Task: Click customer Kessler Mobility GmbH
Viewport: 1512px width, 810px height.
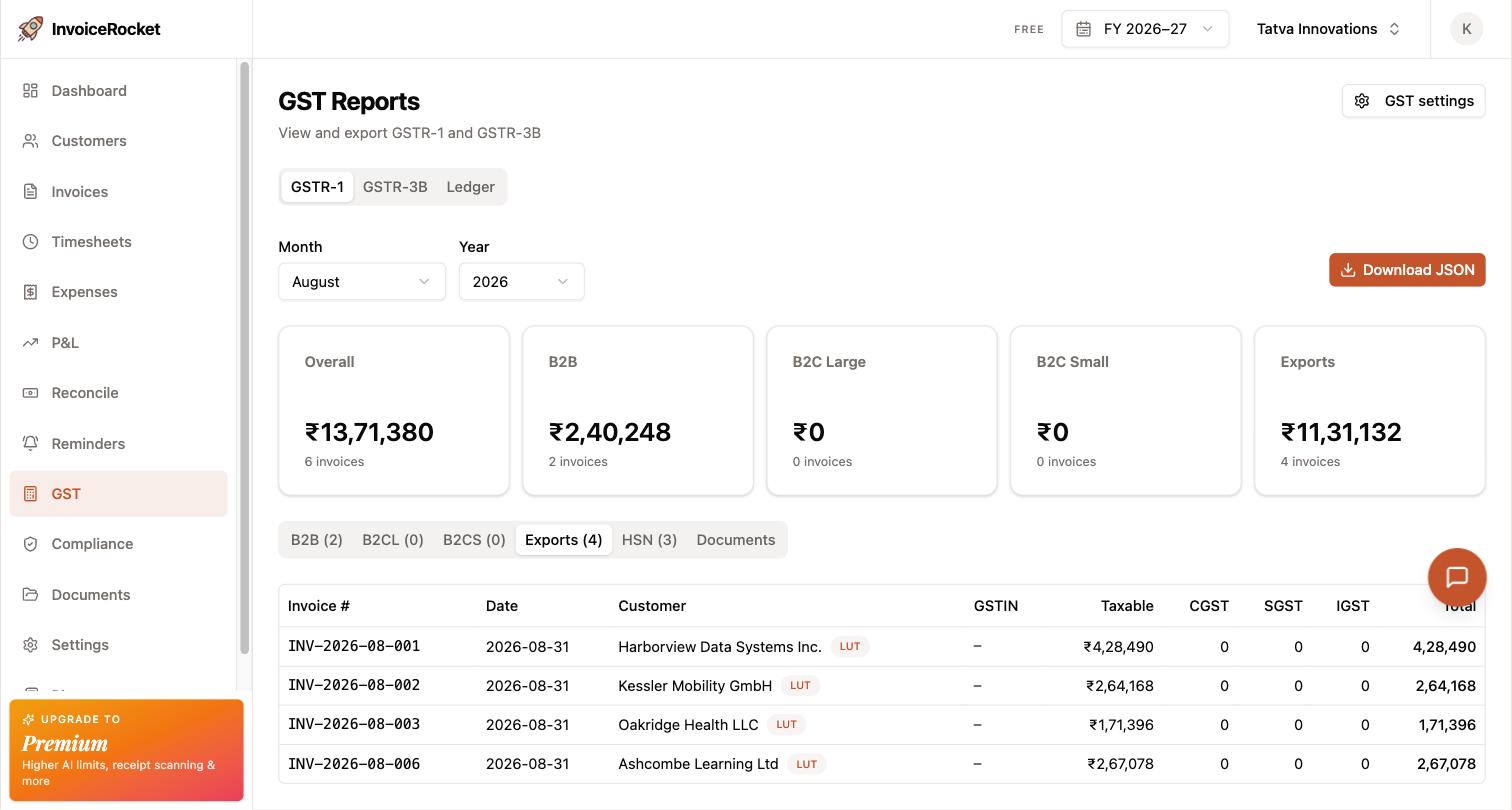Action: pos(695,686)
